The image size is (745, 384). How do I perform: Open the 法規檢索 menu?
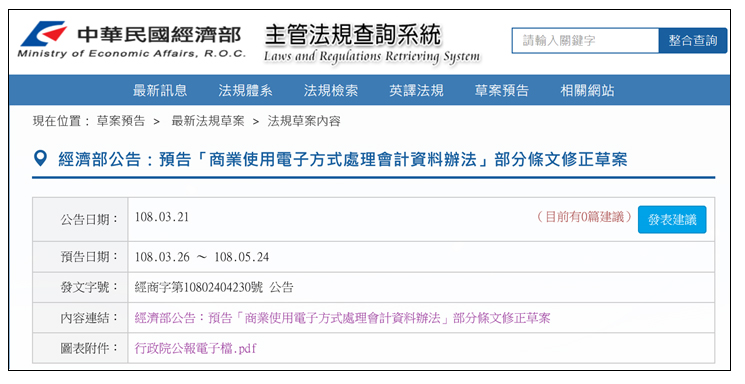(331, 90)
